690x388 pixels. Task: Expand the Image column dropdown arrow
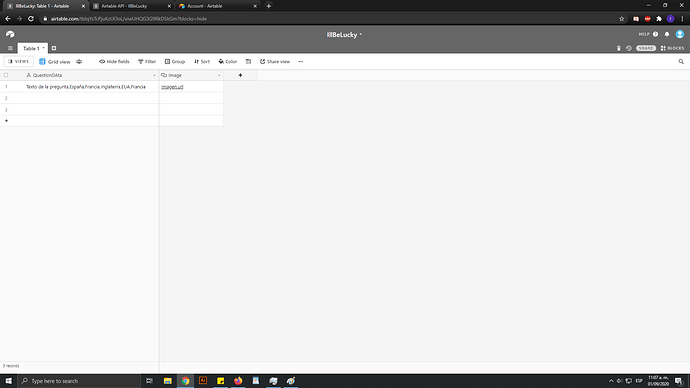[219, 76]
